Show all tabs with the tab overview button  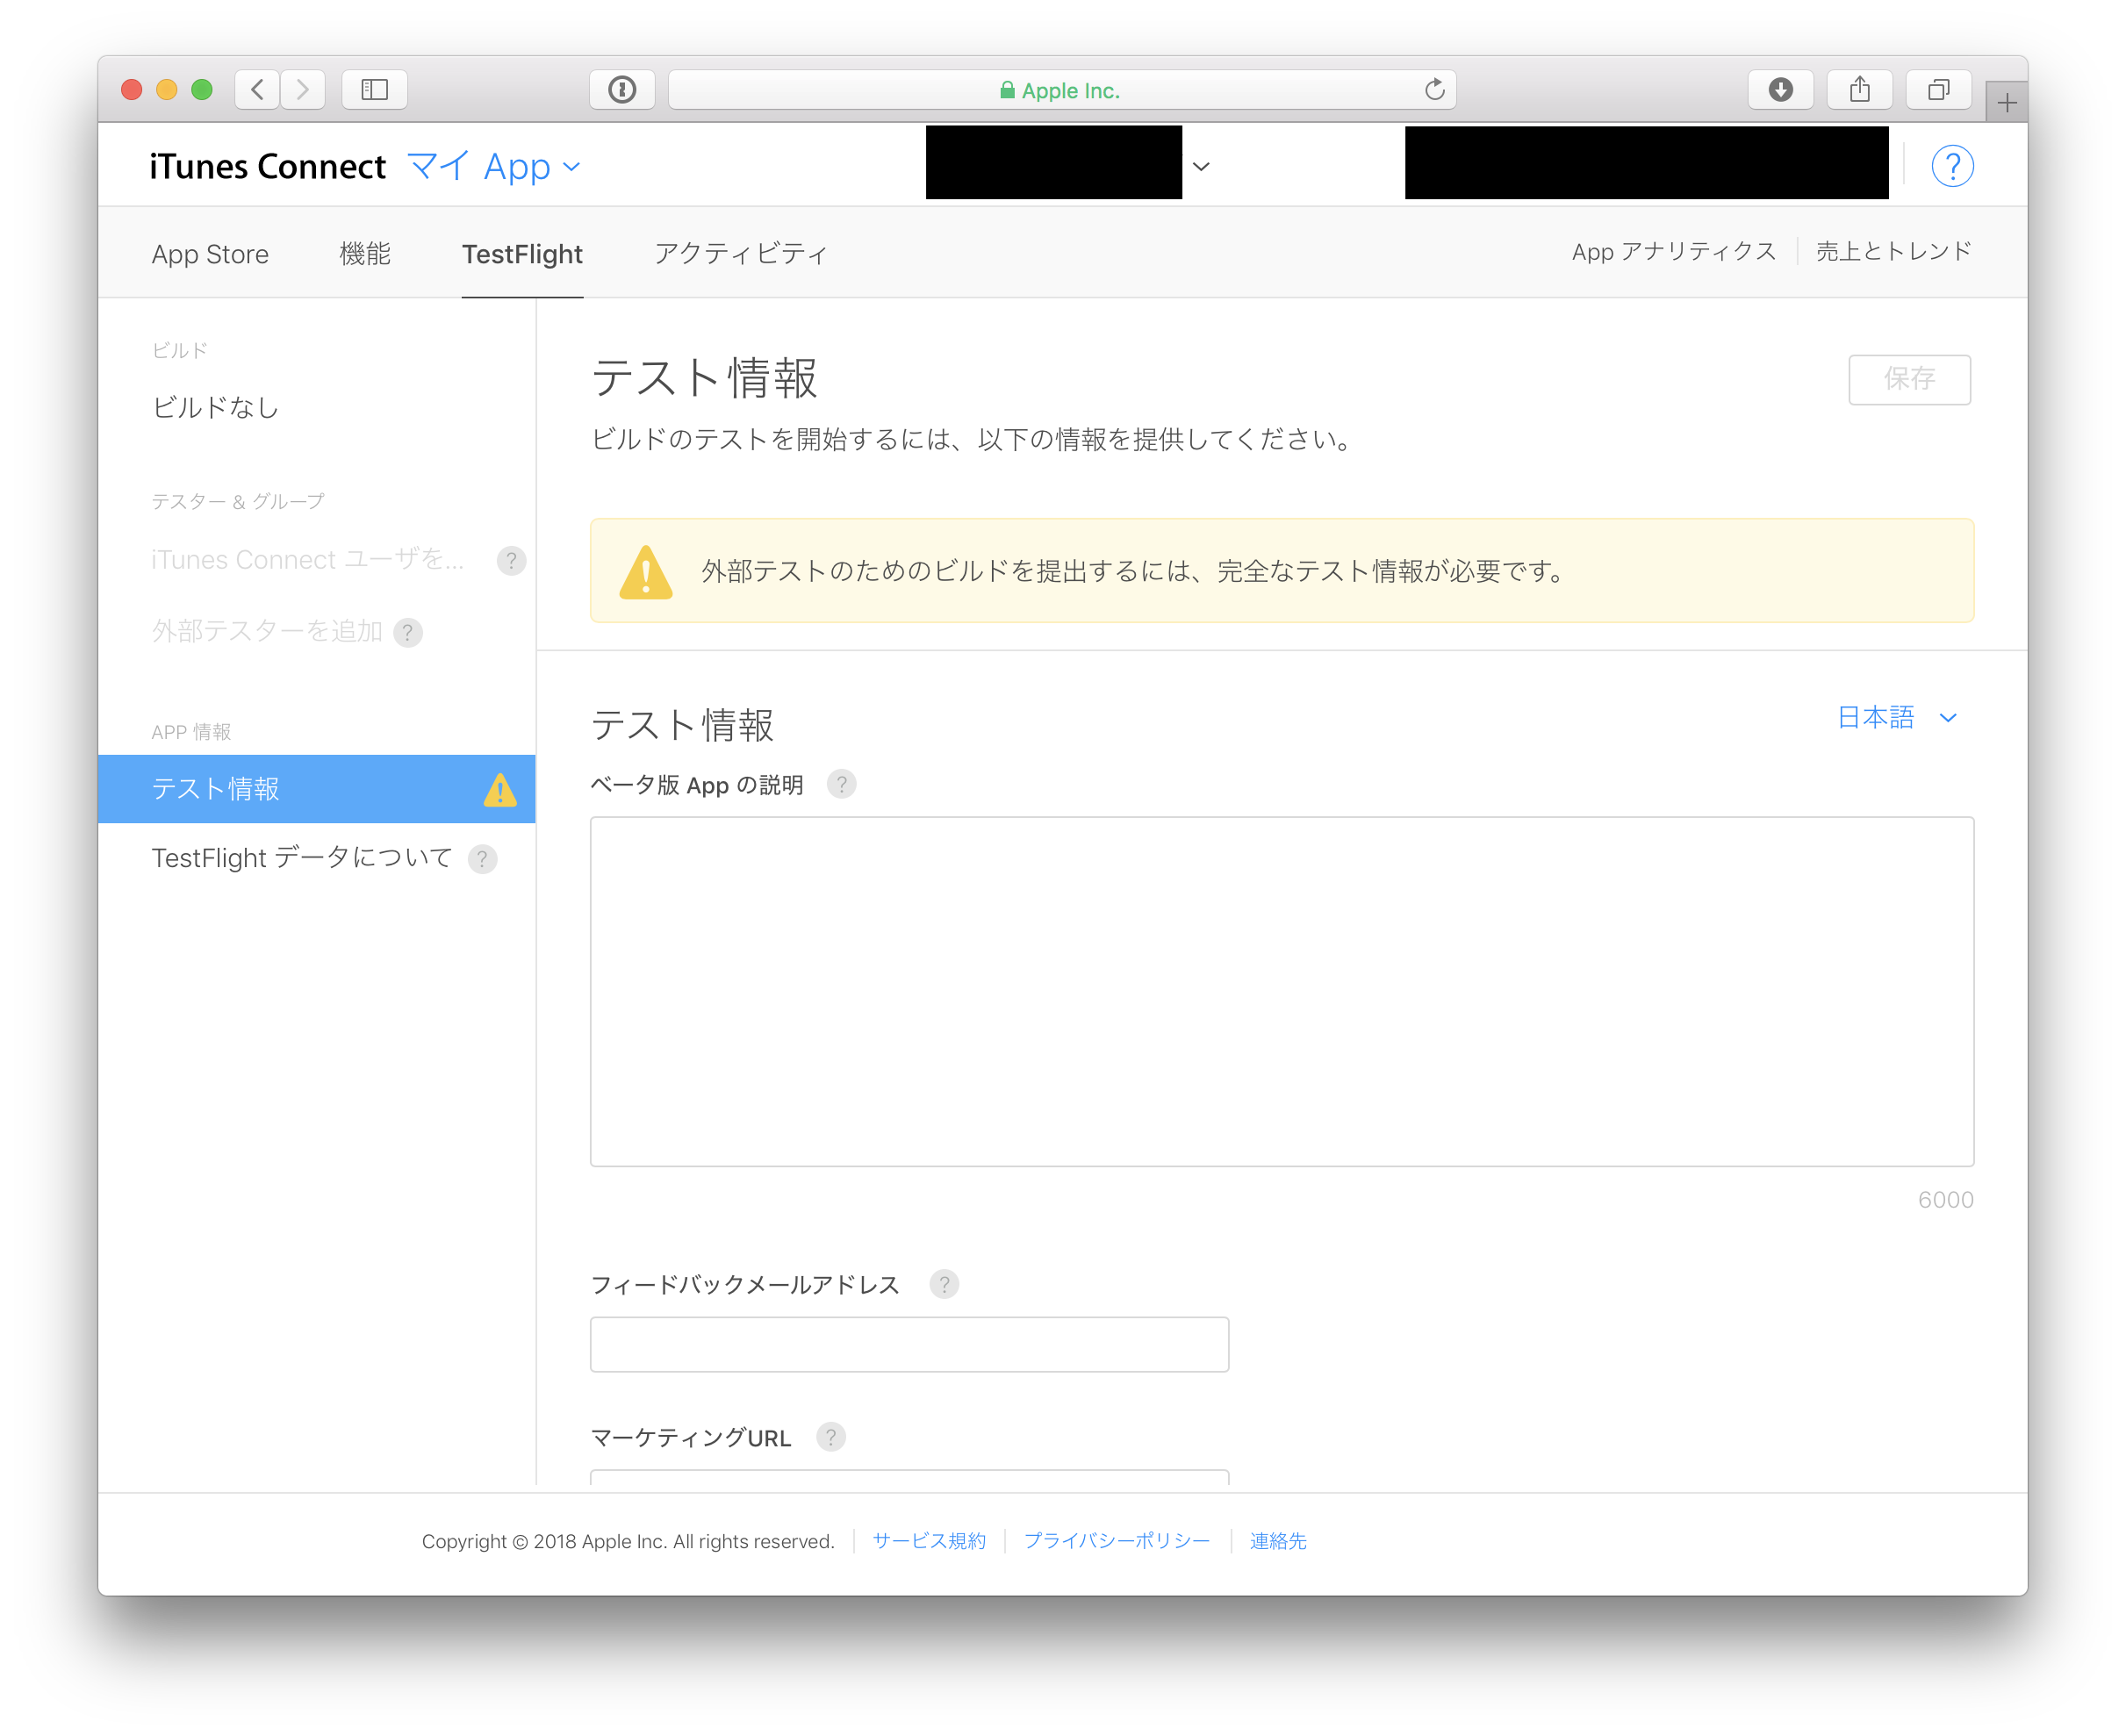1938,89
